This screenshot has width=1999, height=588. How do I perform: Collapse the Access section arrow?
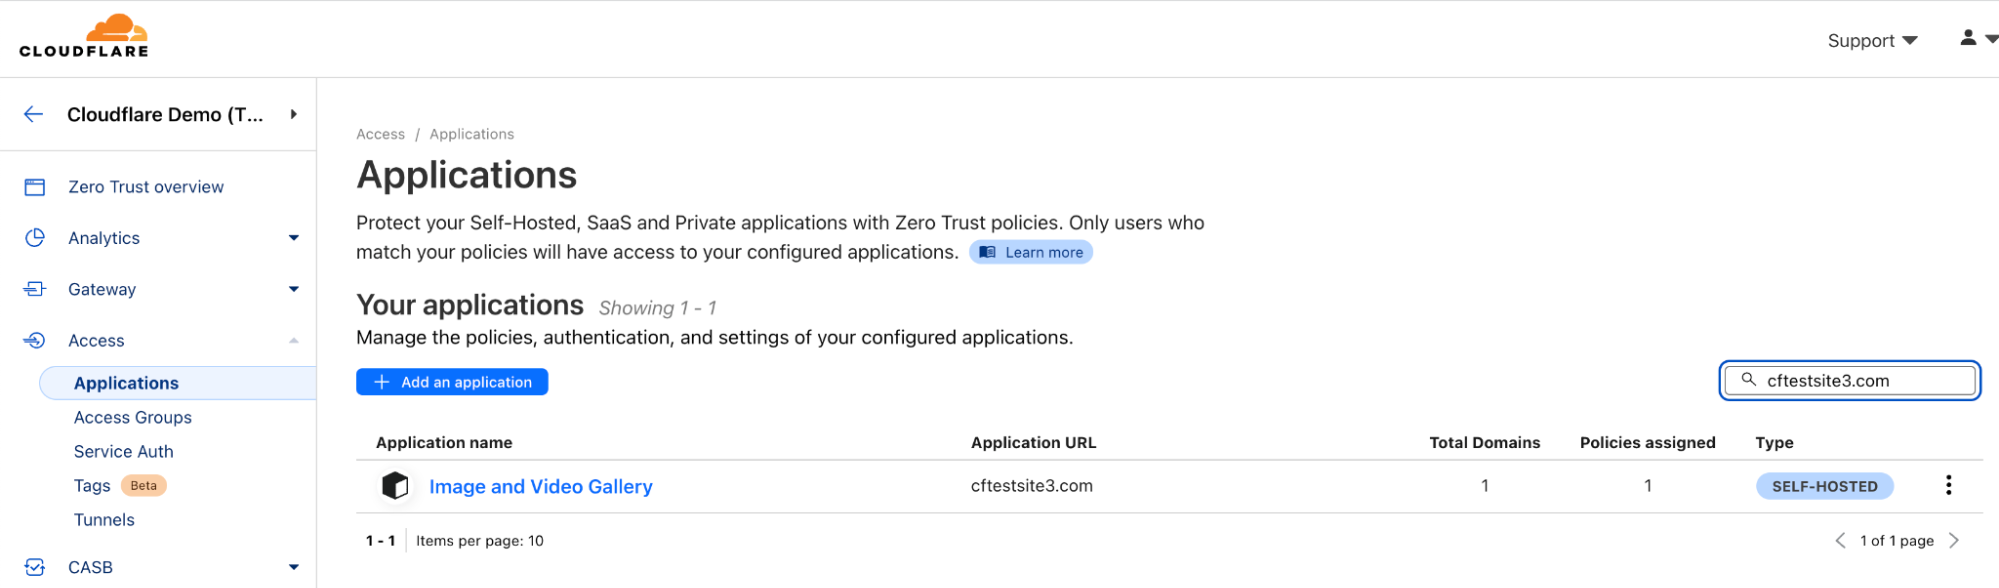click(294, 341)
